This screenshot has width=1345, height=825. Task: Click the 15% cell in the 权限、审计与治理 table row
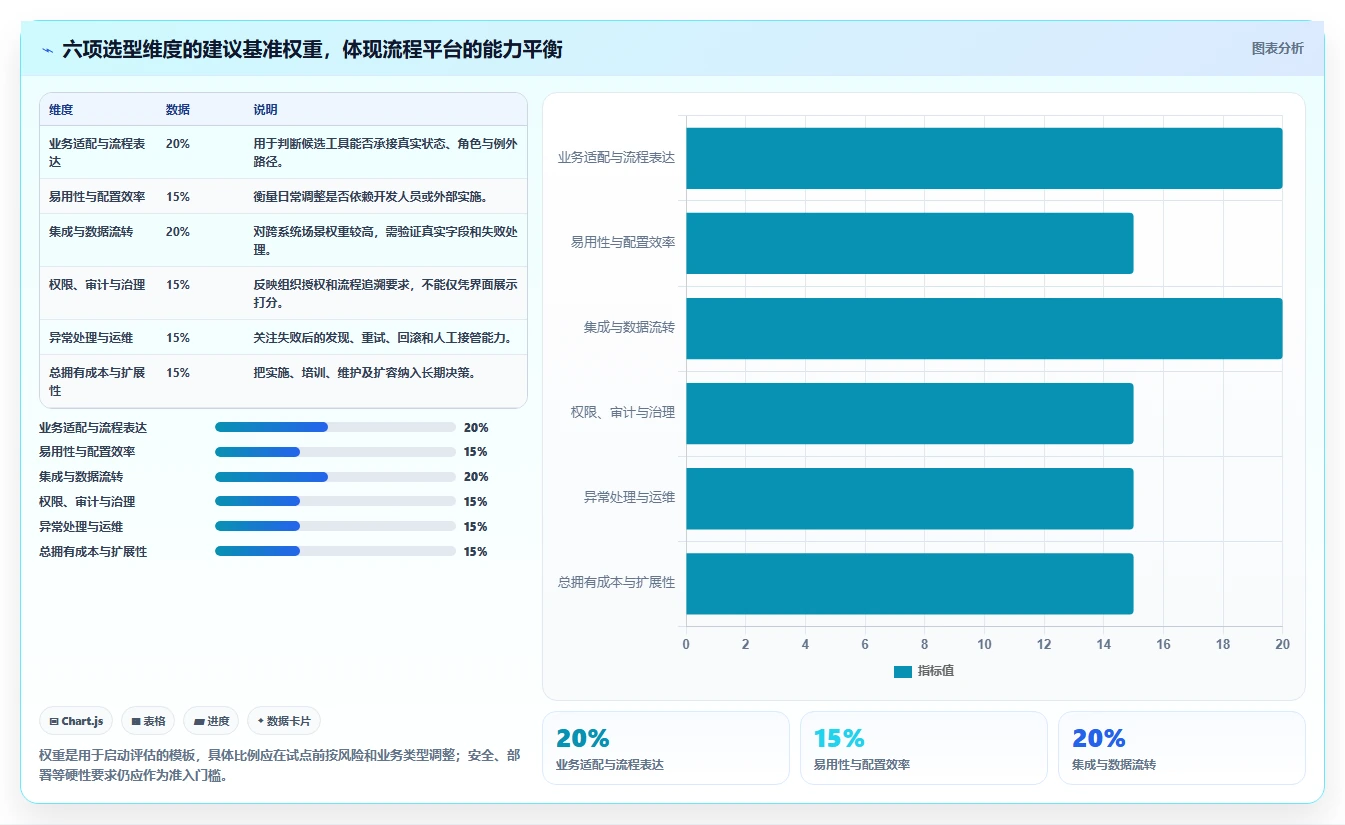click(x=178, y=285)
